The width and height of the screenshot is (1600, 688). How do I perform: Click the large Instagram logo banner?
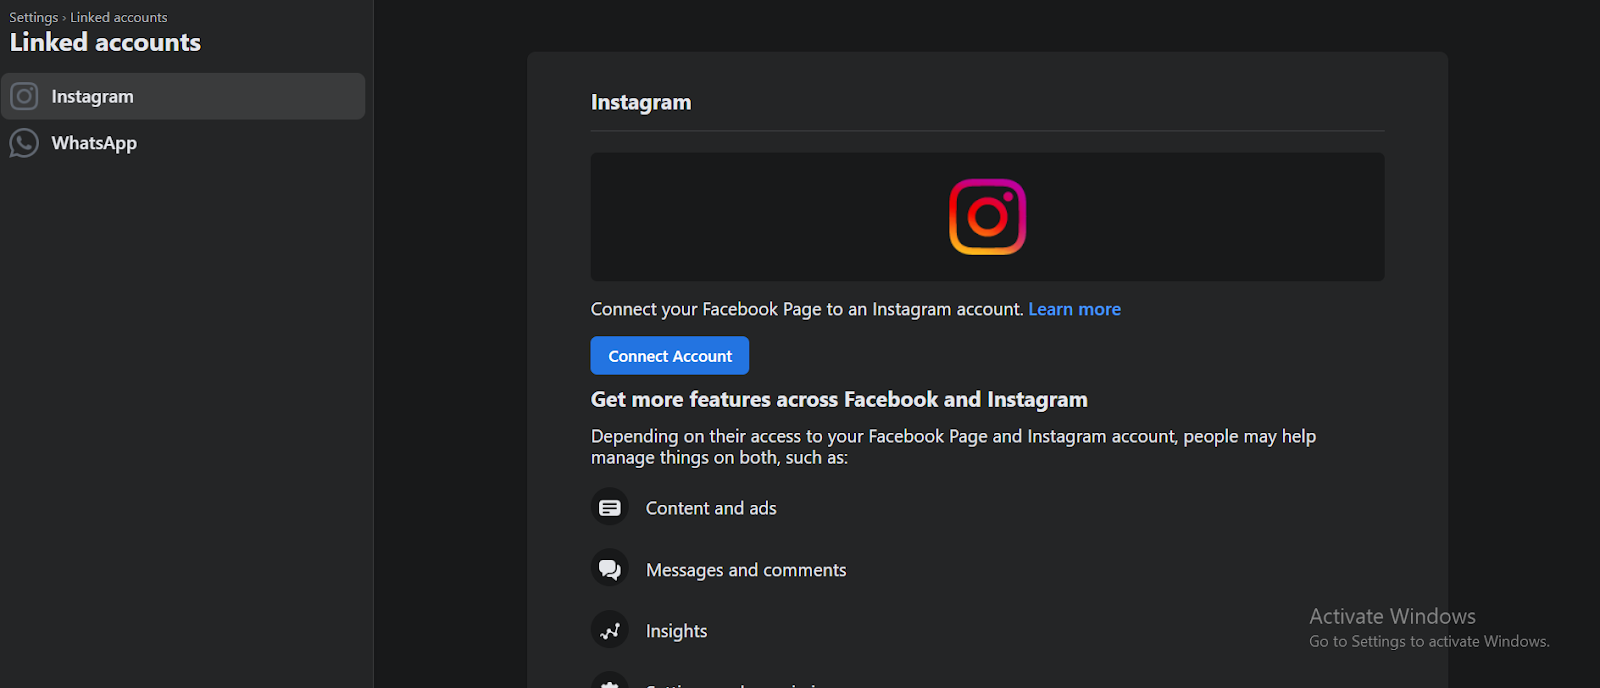click(x=987, y=217)
